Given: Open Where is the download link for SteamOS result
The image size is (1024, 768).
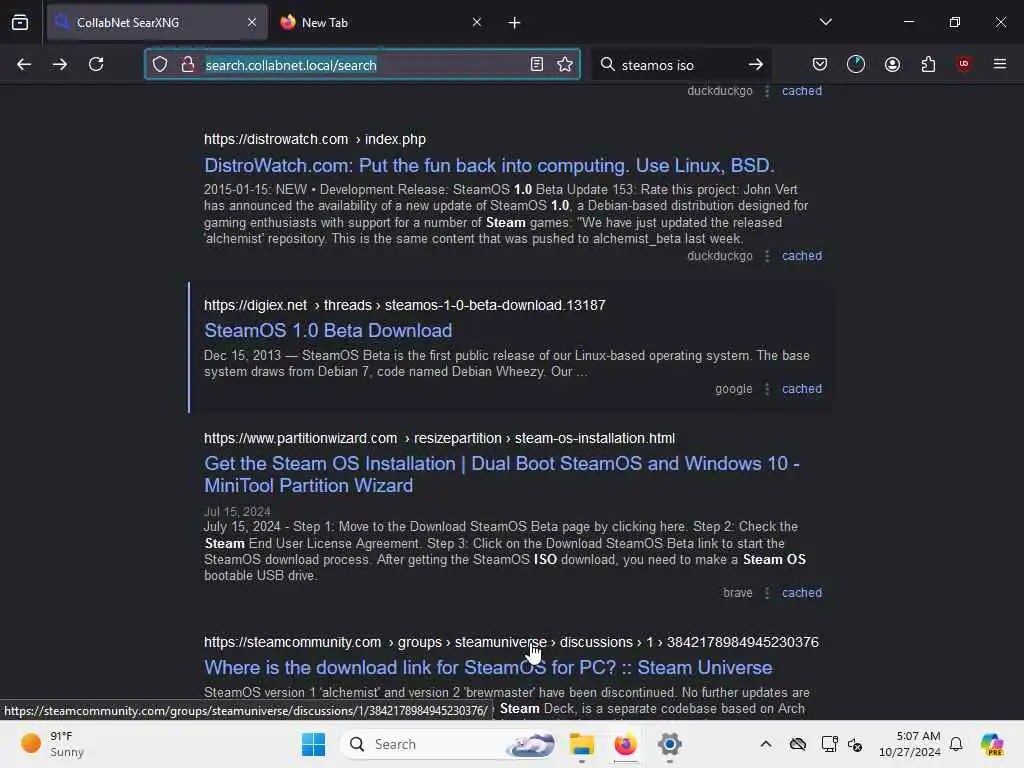Looking at the screenshot, I should 488,667.
